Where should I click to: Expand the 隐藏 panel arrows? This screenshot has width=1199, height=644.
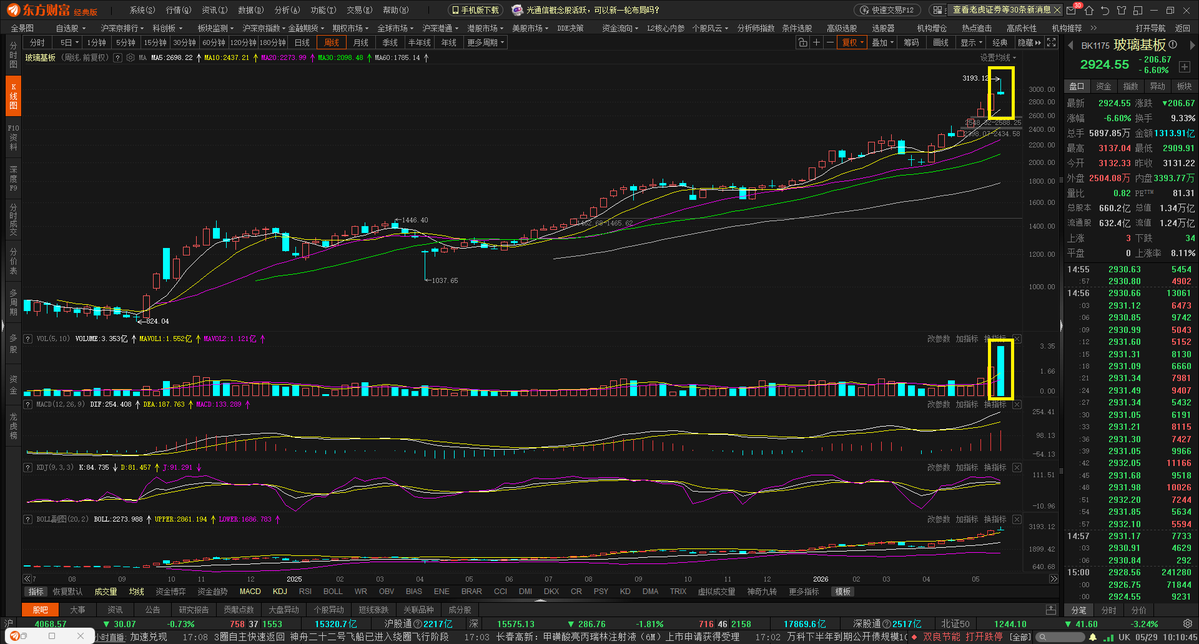tap(1031, 43)
